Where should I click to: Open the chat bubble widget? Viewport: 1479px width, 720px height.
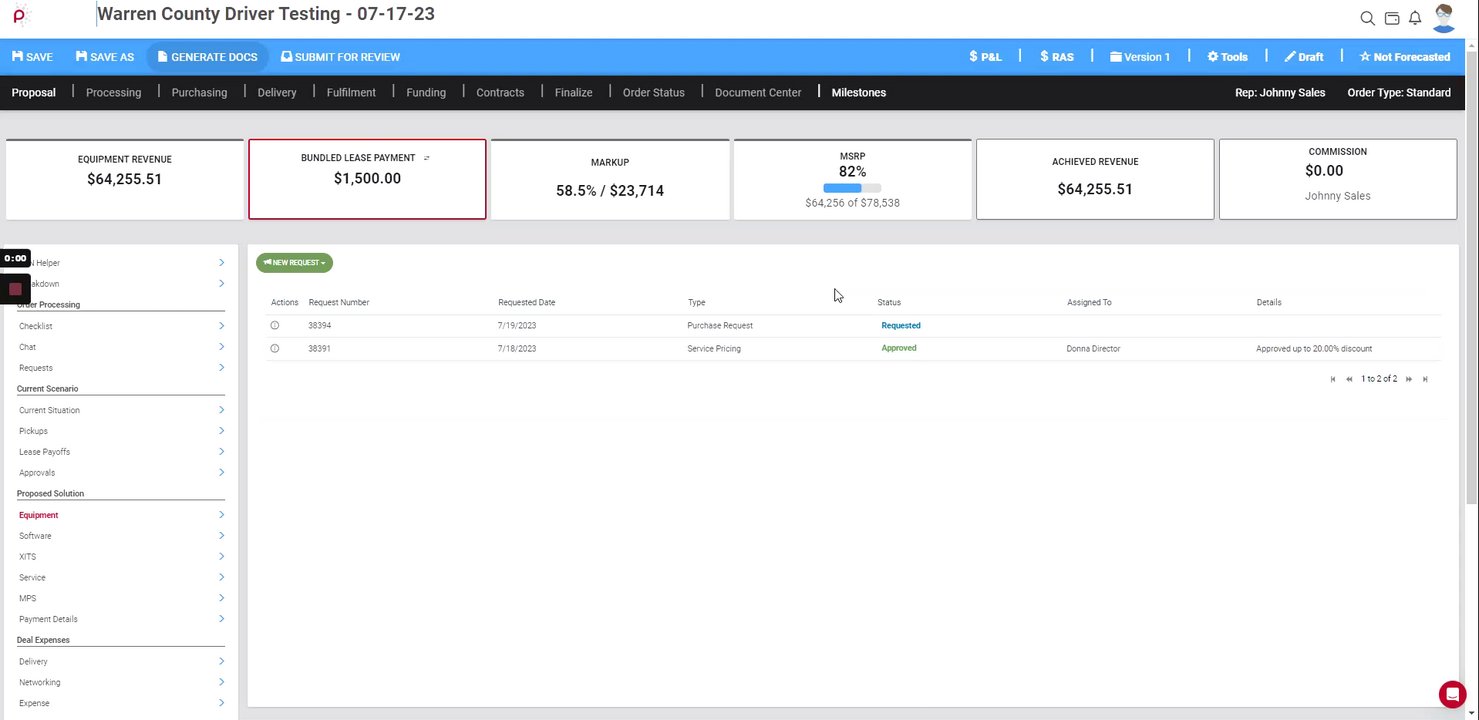point(1452,694)
